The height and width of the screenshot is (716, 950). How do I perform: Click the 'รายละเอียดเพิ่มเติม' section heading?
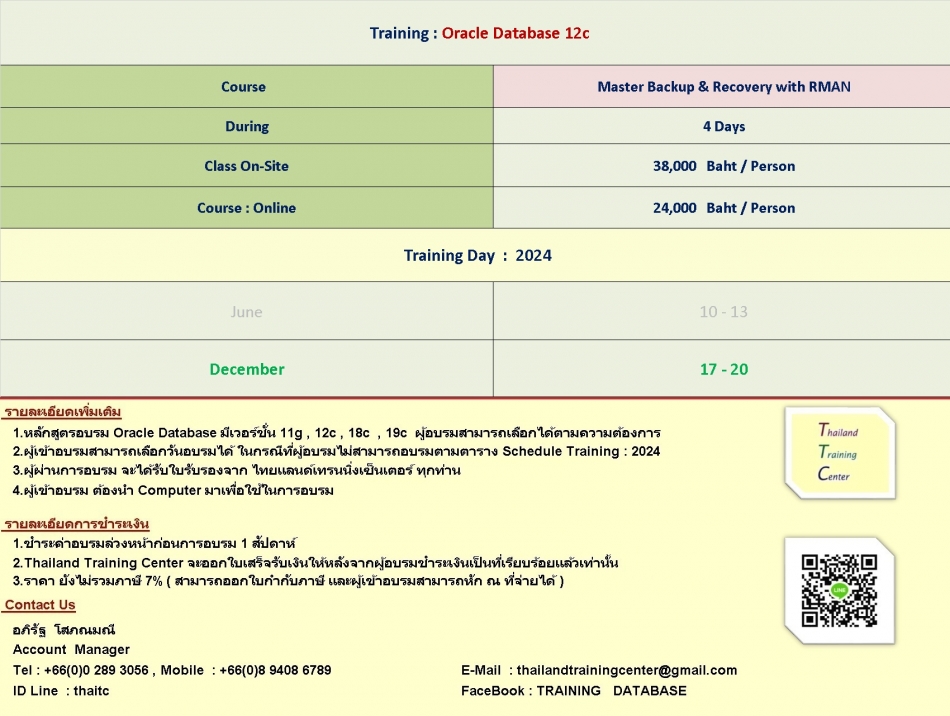click(63, 412)
